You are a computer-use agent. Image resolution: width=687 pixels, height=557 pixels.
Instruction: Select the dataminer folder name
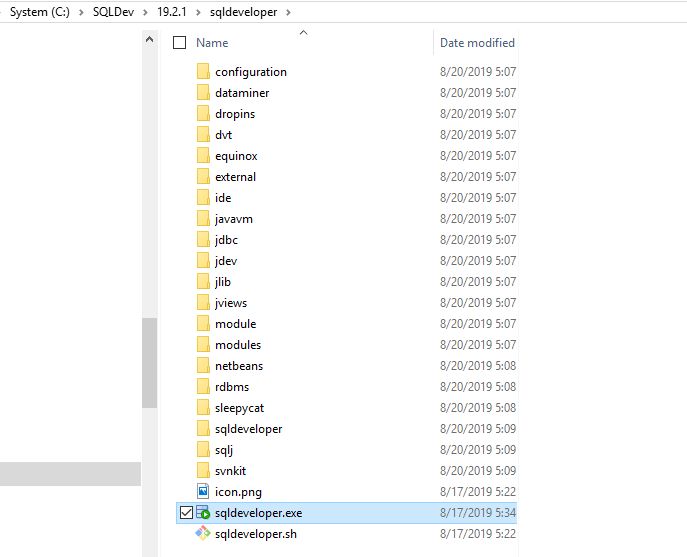tap(242, 93)
